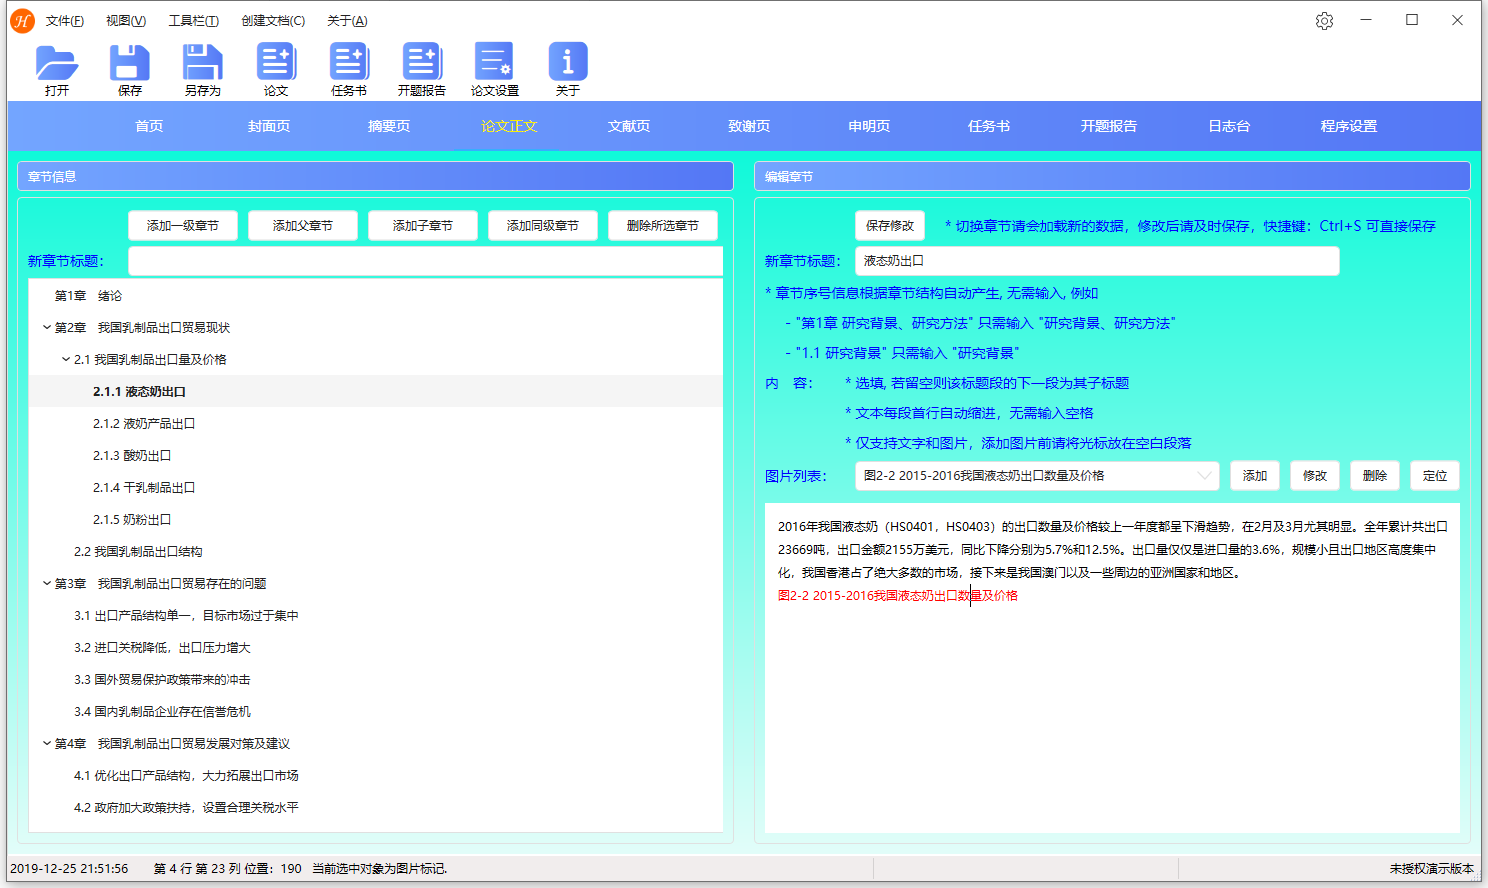Open the Thesis (论文) toolbar icon
This screenshot has height=888, width=1488.
coord(276,62)
